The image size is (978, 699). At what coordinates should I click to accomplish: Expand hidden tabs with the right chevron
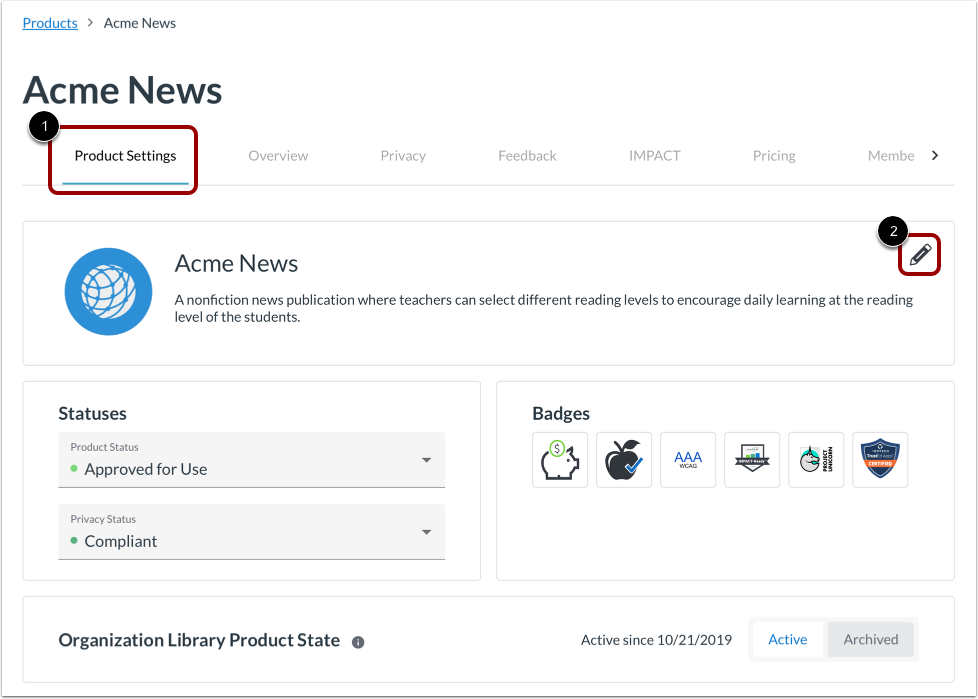[x=935, y=155]
